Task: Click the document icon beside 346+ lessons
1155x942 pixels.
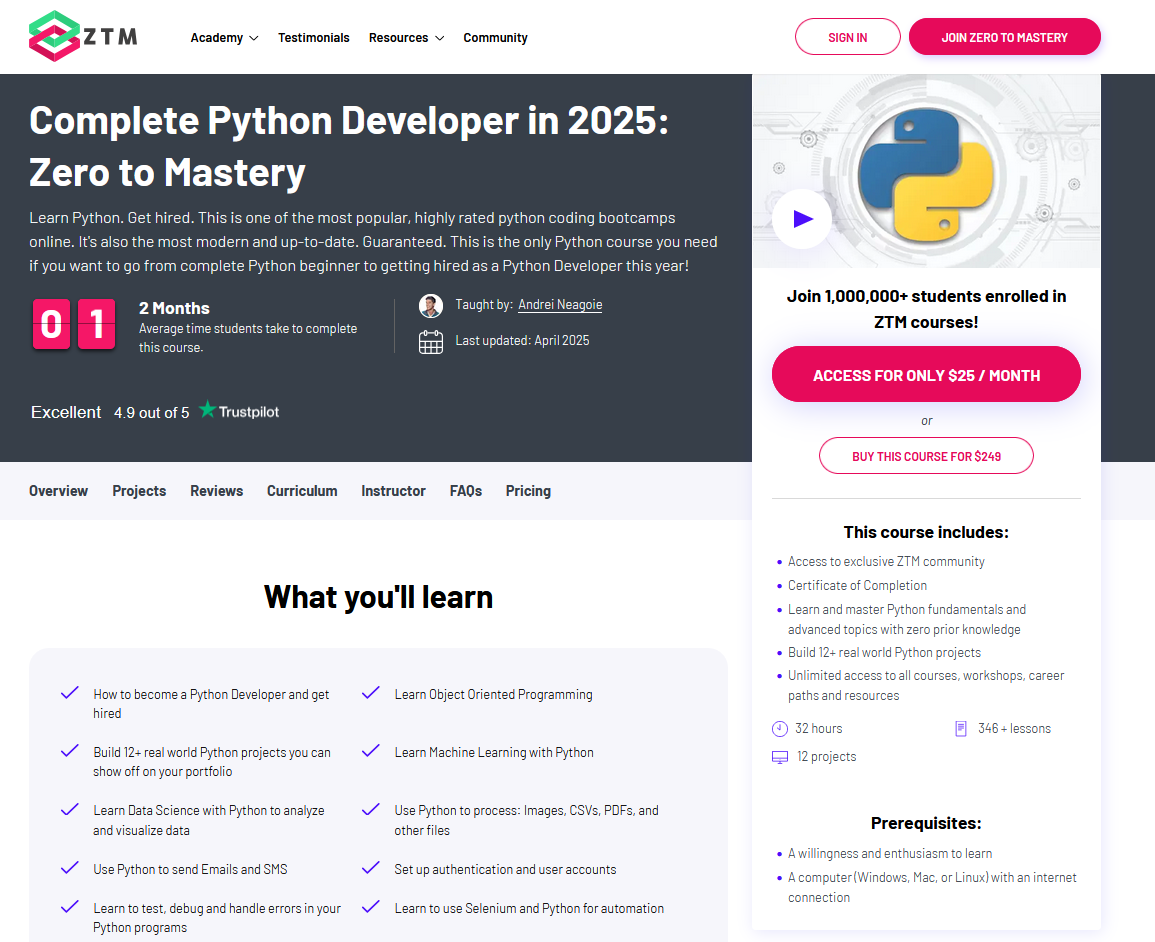Action: pyautogui.click(x=961, y=729)
